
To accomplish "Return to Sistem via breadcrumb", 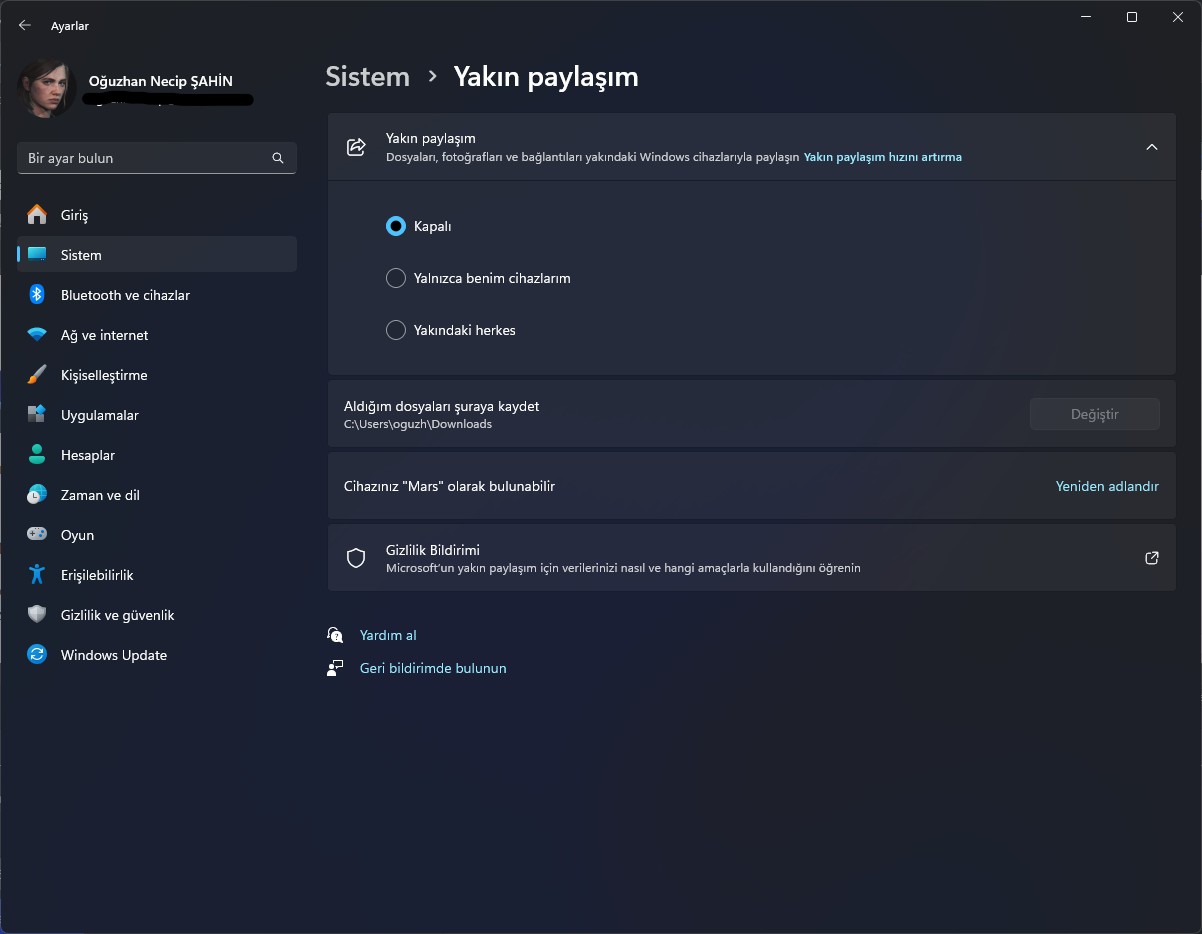I will click(367, 76).
